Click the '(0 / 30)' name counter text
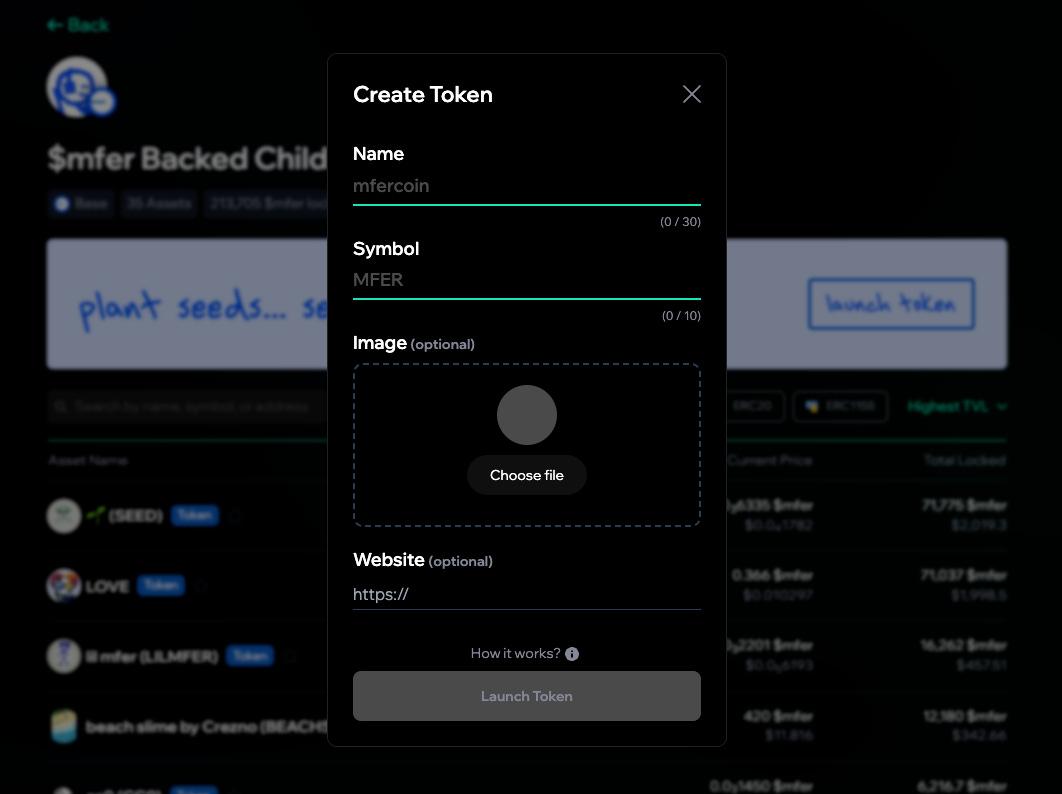The image size is (1062, 794). pyautogui.click(x=680, y=222)
